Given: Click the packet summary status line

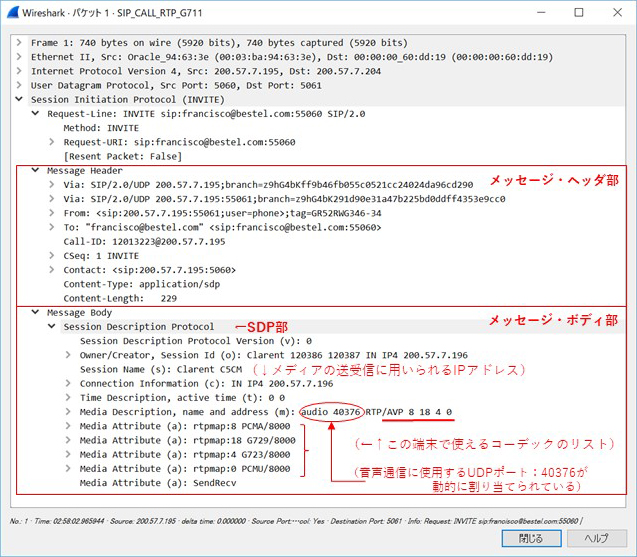Looking at the screenshot, I should (x=296, y=521).
